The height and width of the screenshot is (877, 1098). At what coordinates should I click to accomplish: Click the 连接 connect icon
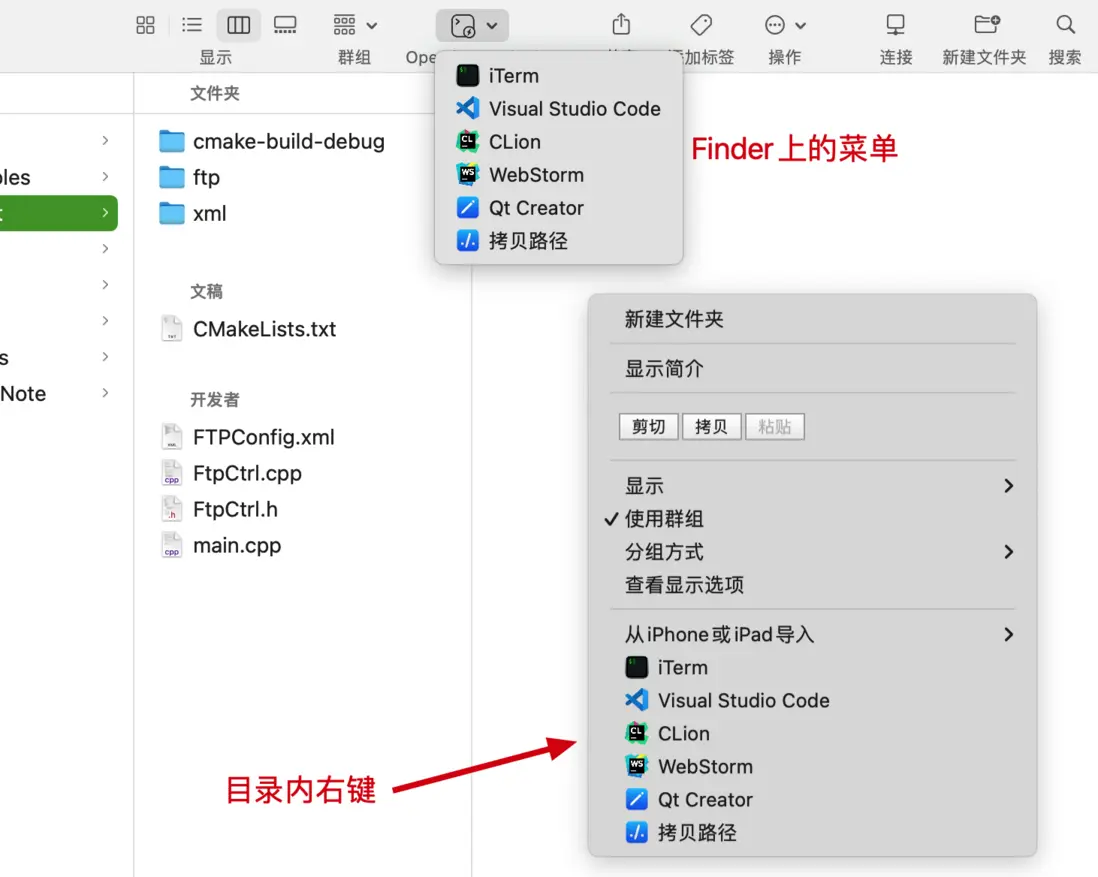tap(896, 25)
